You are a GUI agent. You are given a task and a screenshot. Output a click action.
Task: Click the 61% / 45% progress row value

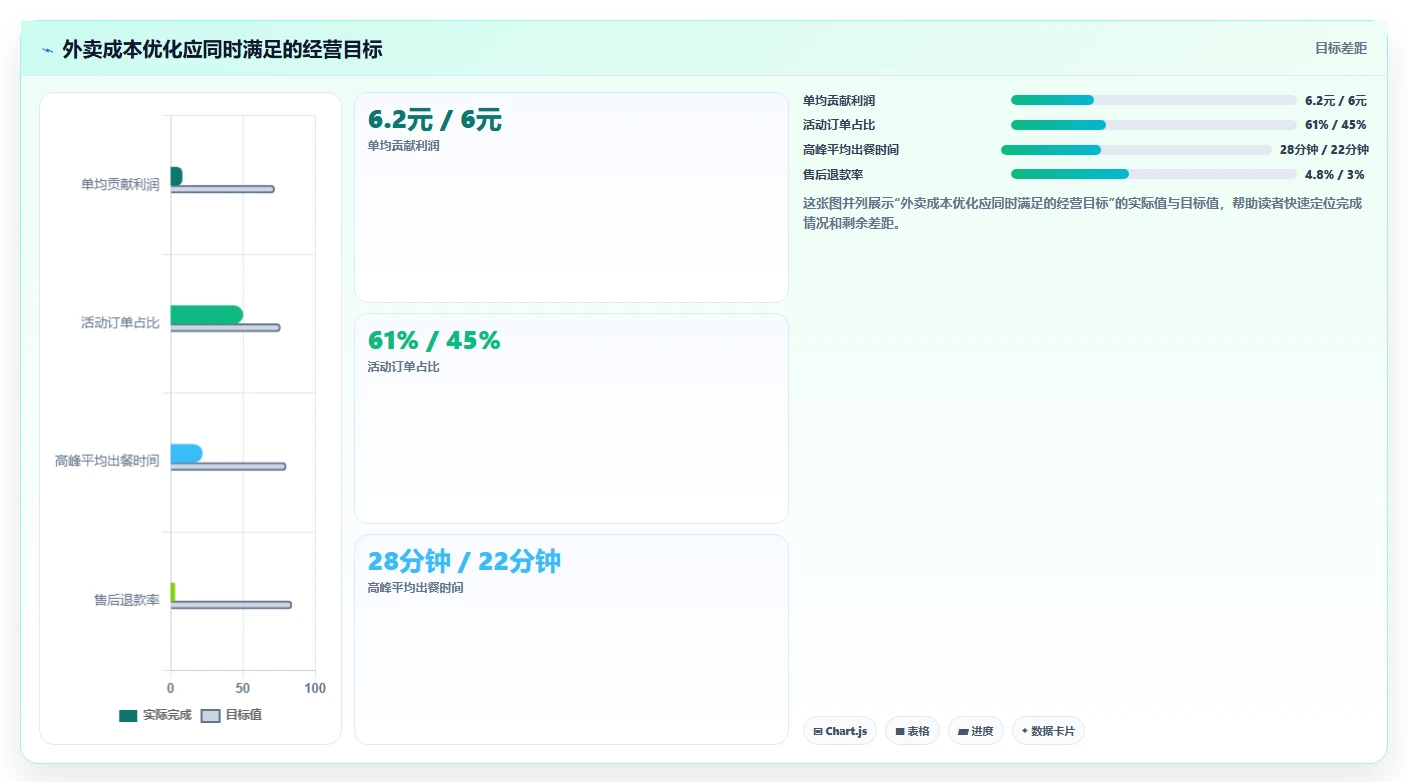pyautogui.click(x=1335, y=125)
